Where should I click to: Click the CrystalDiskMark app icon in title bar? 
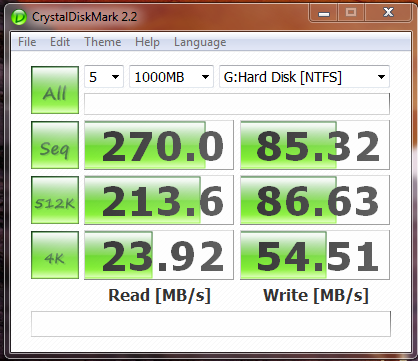pos(19,17)
